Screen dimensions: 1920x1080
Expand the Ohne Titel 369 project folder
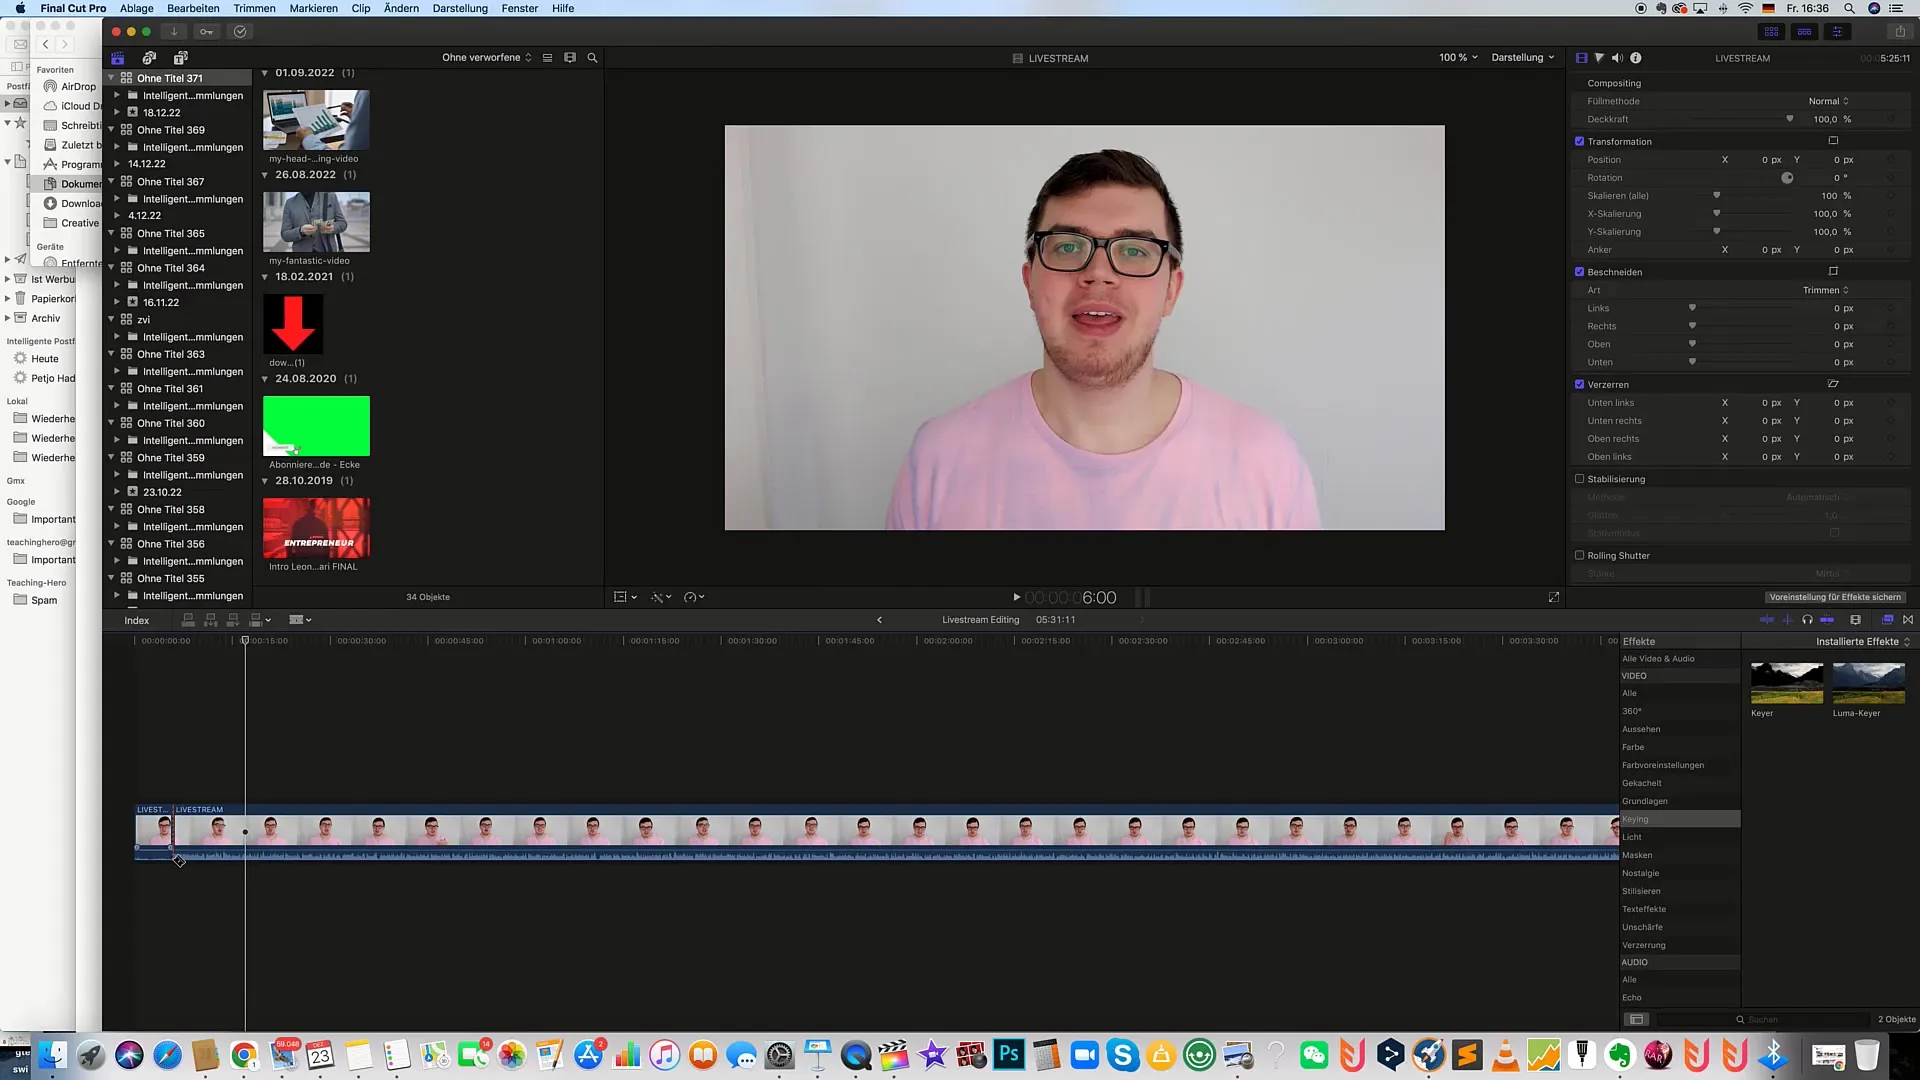click(x=112, y=129)
